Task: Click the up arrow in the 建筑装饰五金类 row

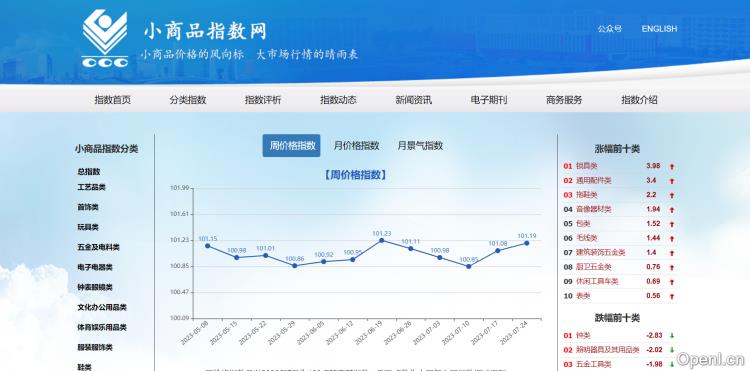Action: point(672,253)
